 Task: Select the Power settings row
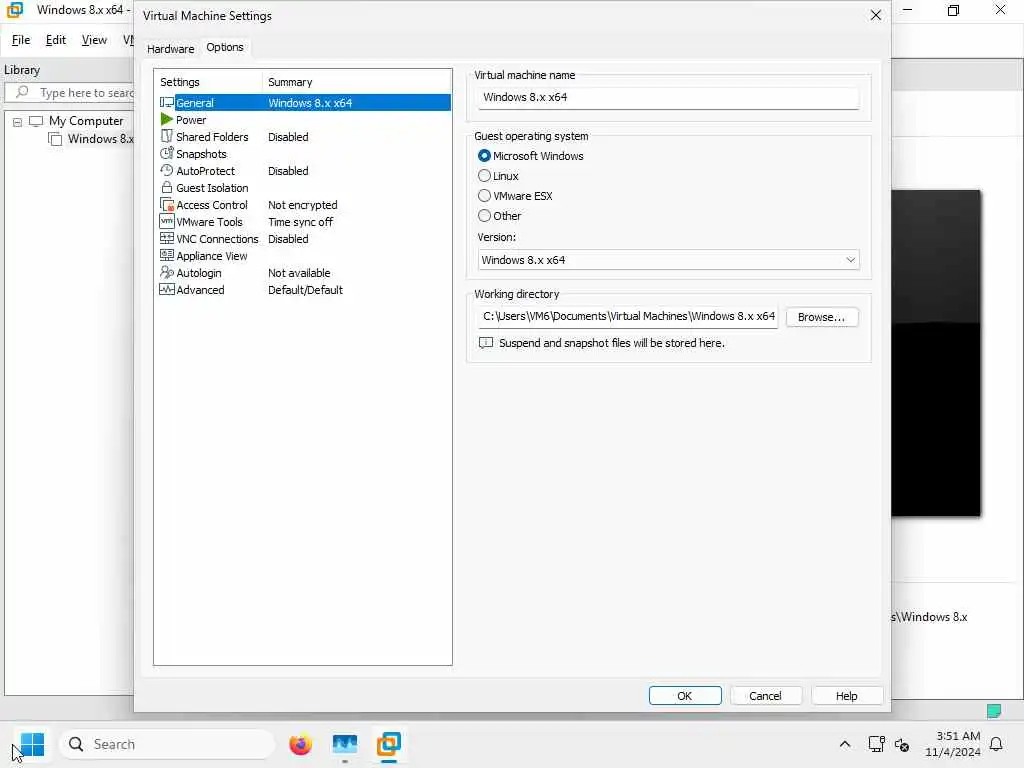(302, 120)
